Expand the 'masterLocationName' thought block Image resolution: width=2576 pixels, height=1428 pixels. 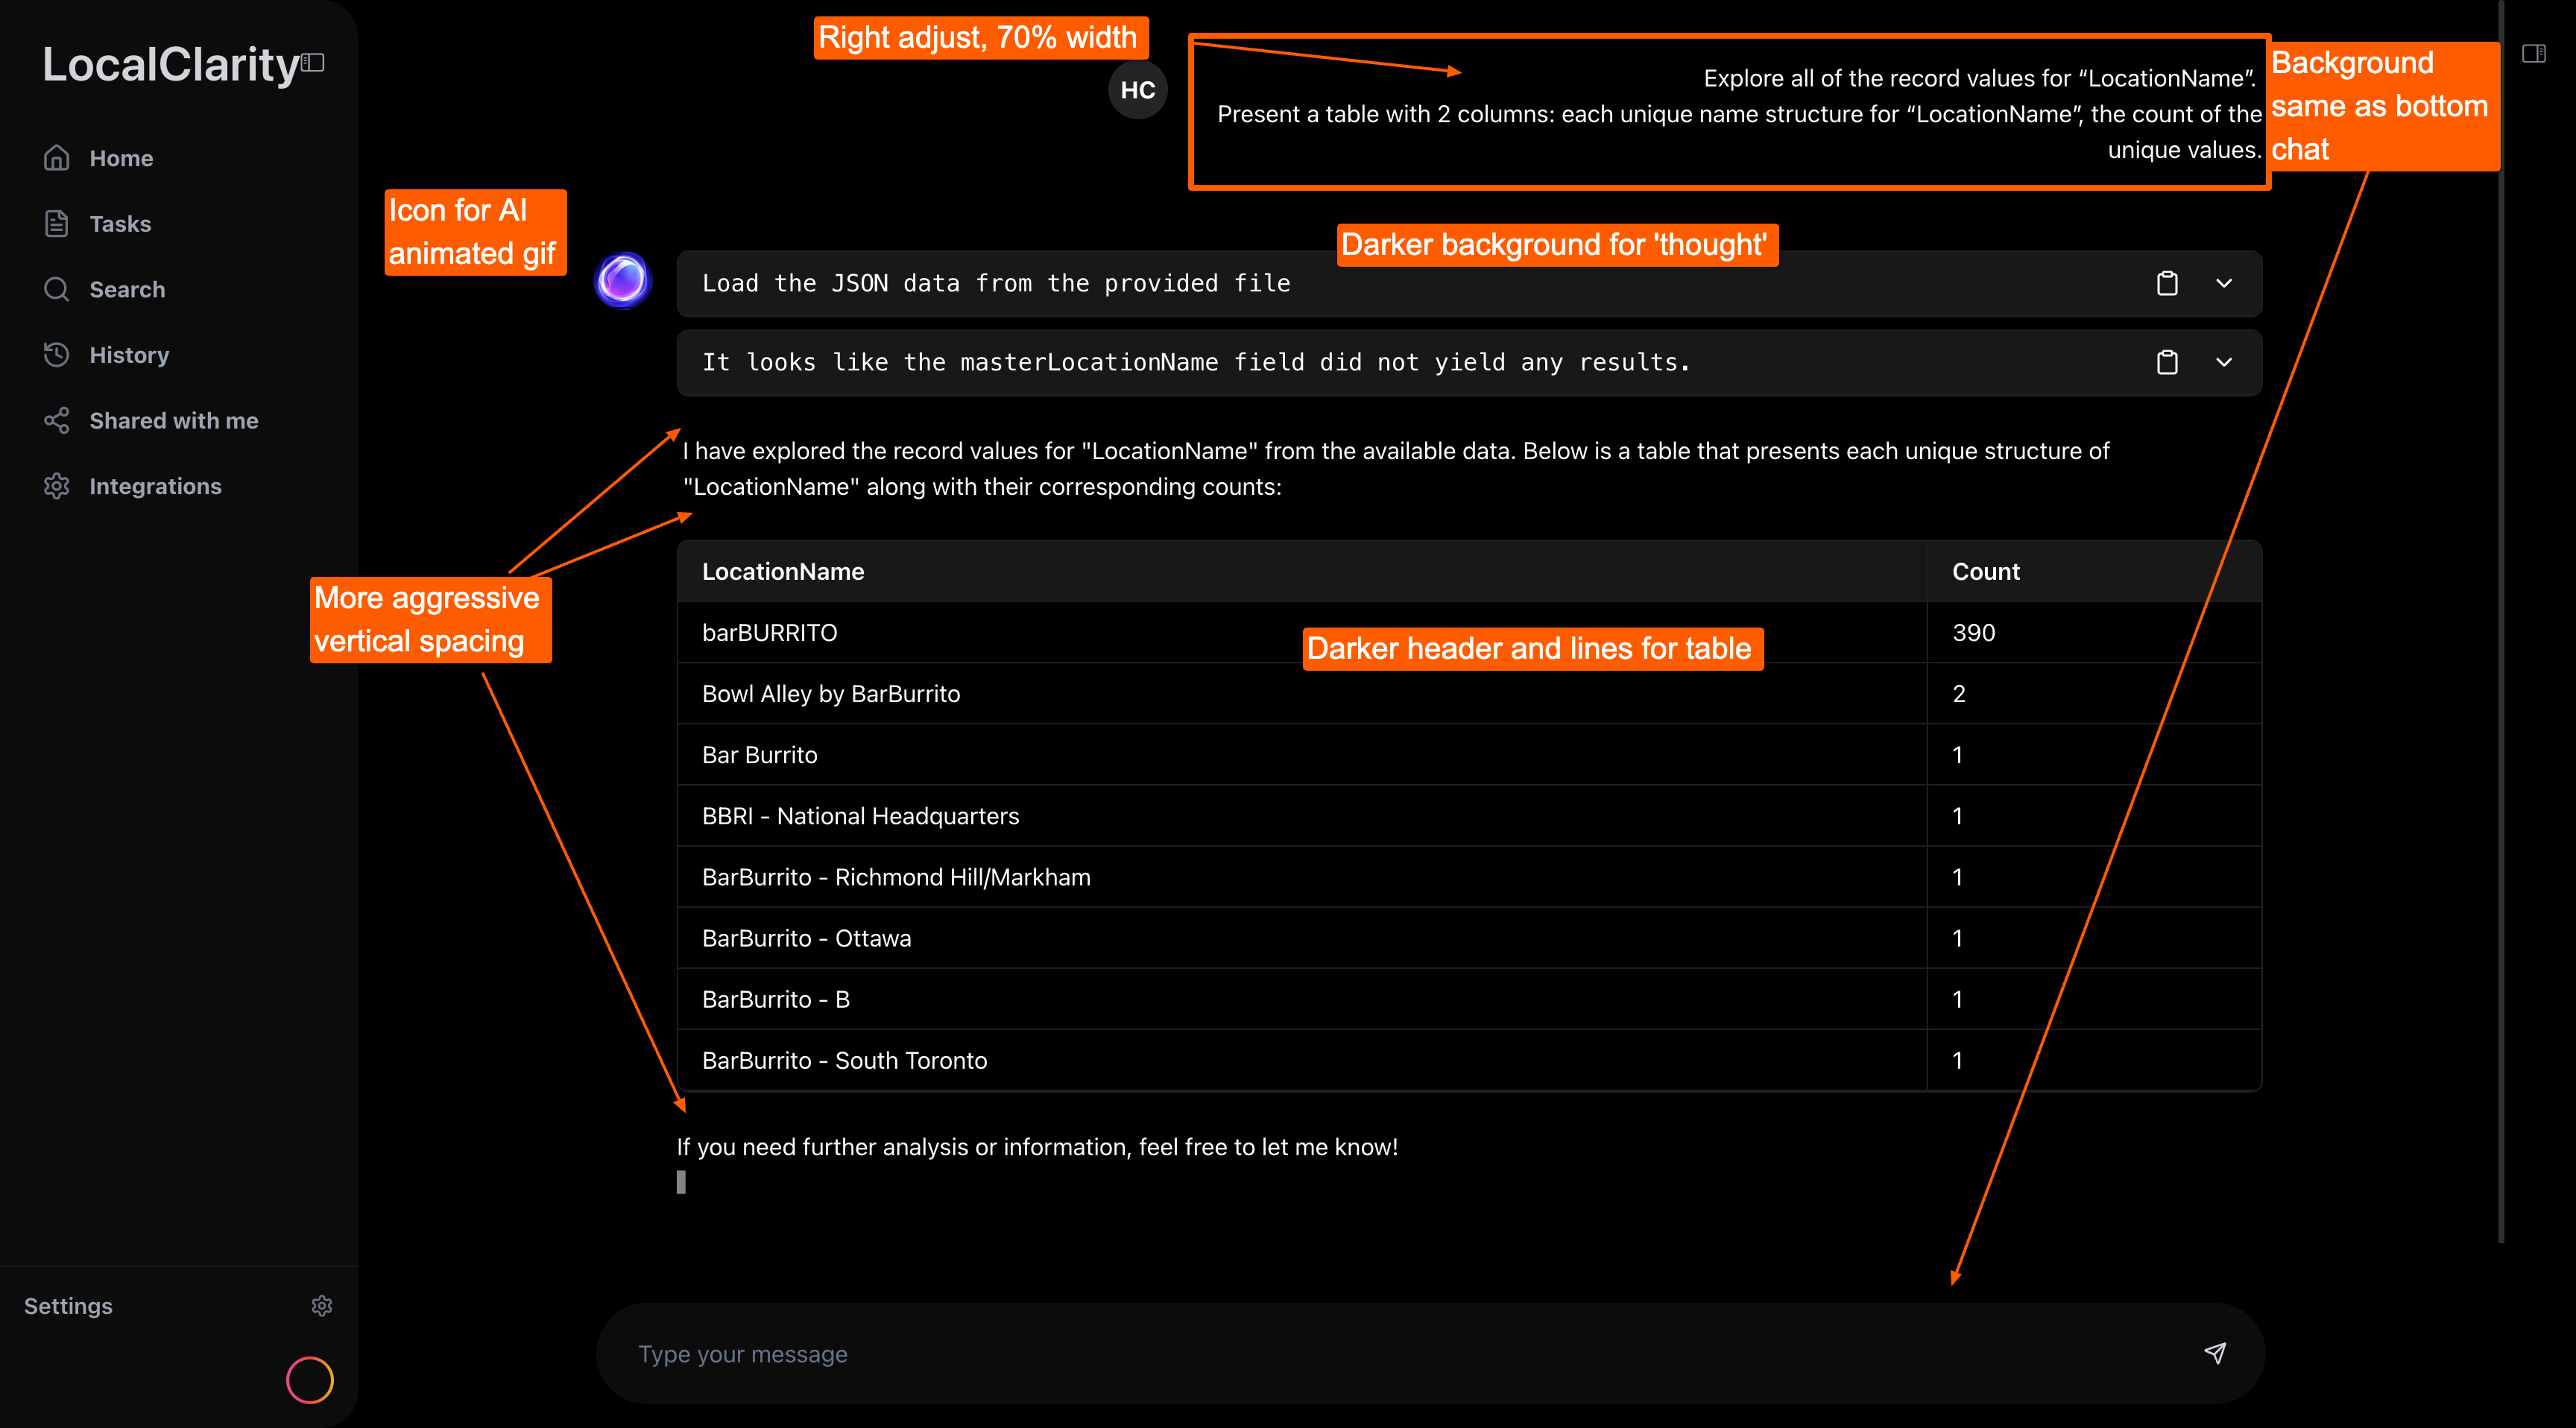point(2224,362)
